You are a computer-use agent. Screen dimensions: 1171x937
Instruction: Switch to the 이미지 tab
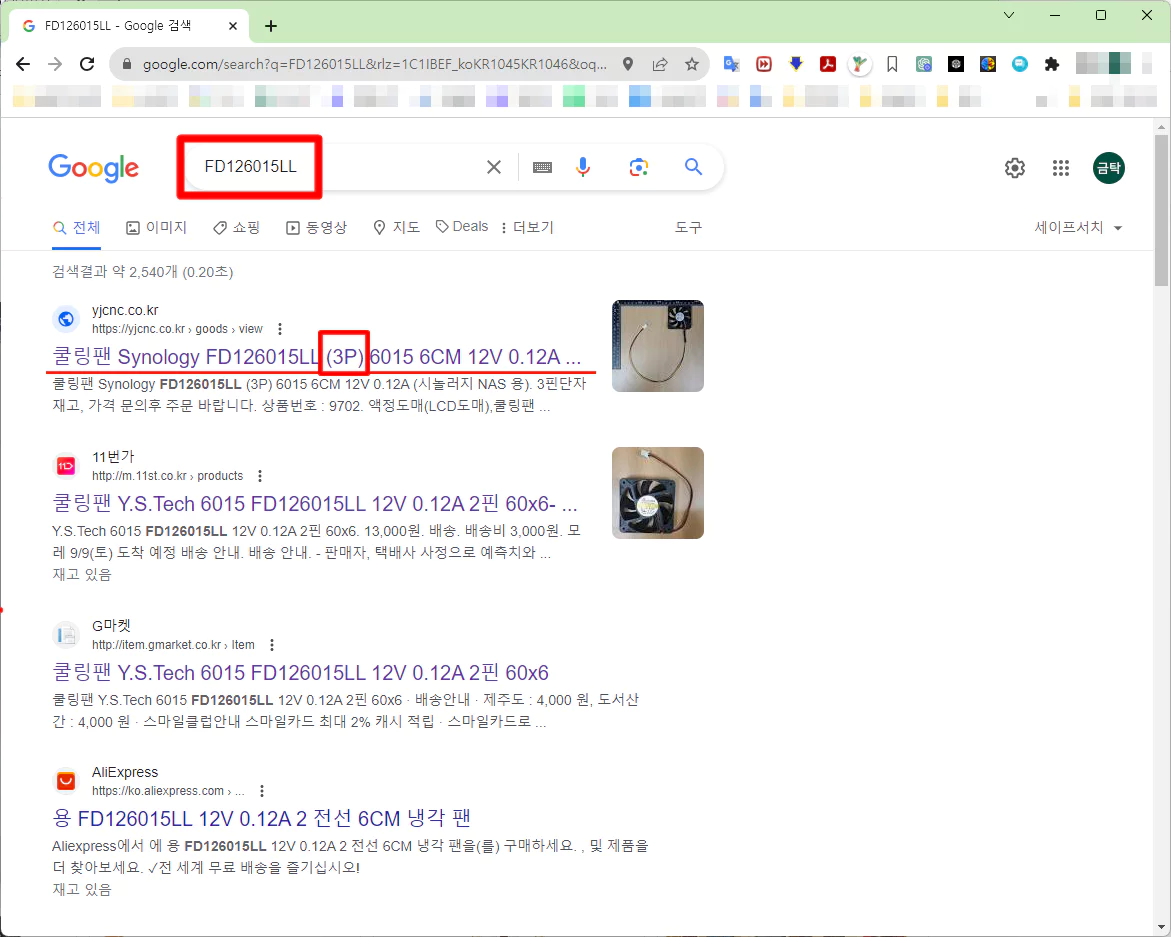click(157, 228)
